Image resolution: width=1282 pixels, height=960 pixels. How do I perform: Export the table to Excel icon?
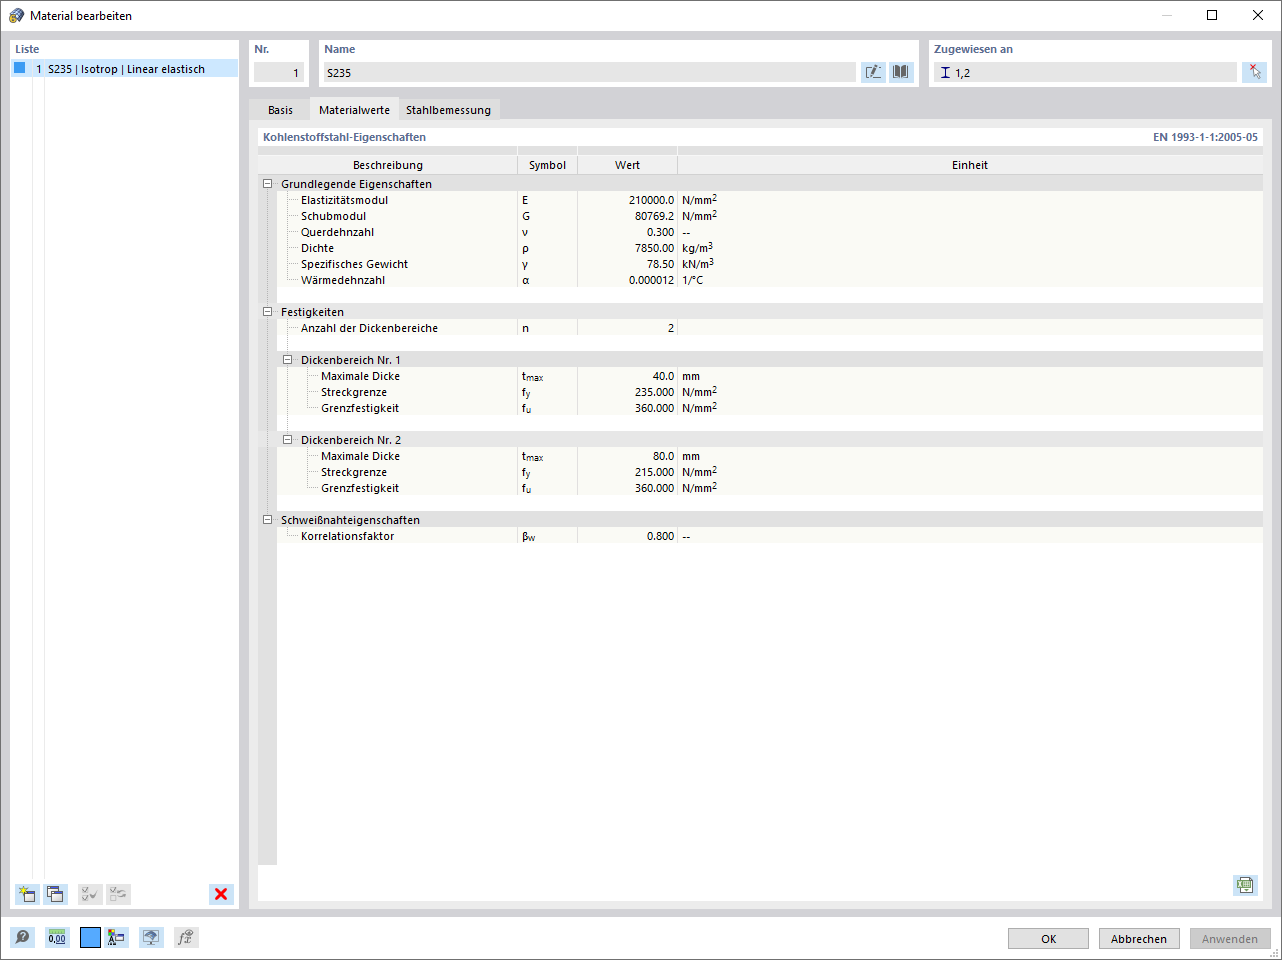(1245, 885)
